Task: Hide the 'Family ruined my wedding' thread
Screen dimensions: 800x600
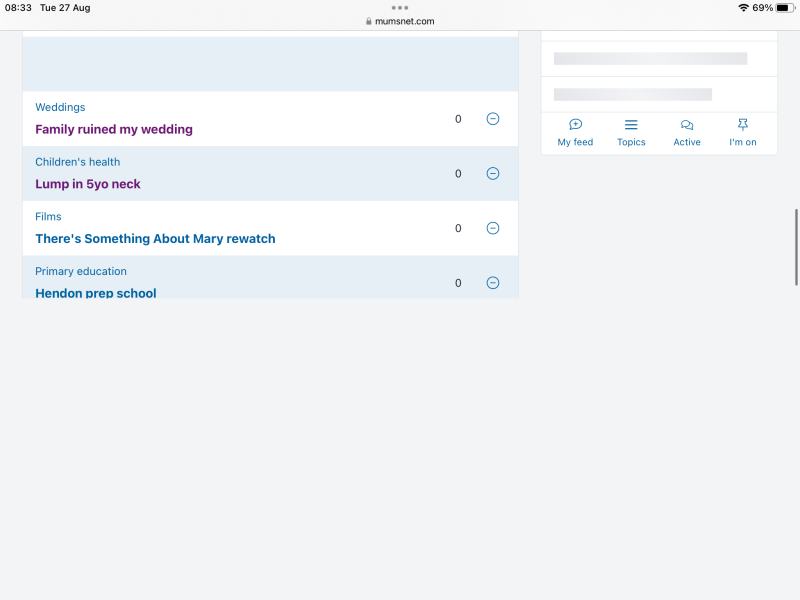Action: pyautogui.click(x=492, y=119)
